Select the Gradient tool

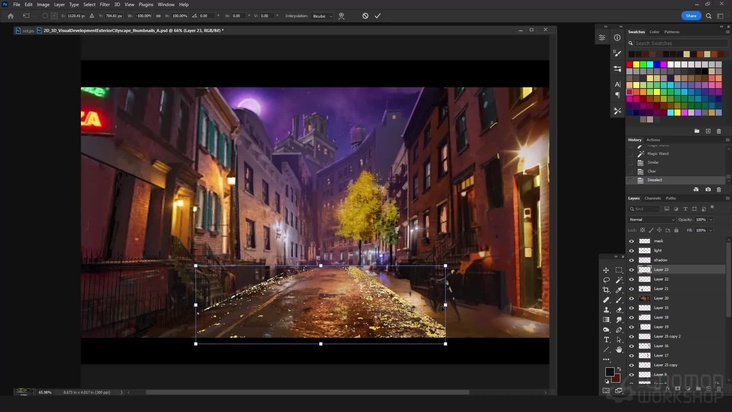coord(606,320)
